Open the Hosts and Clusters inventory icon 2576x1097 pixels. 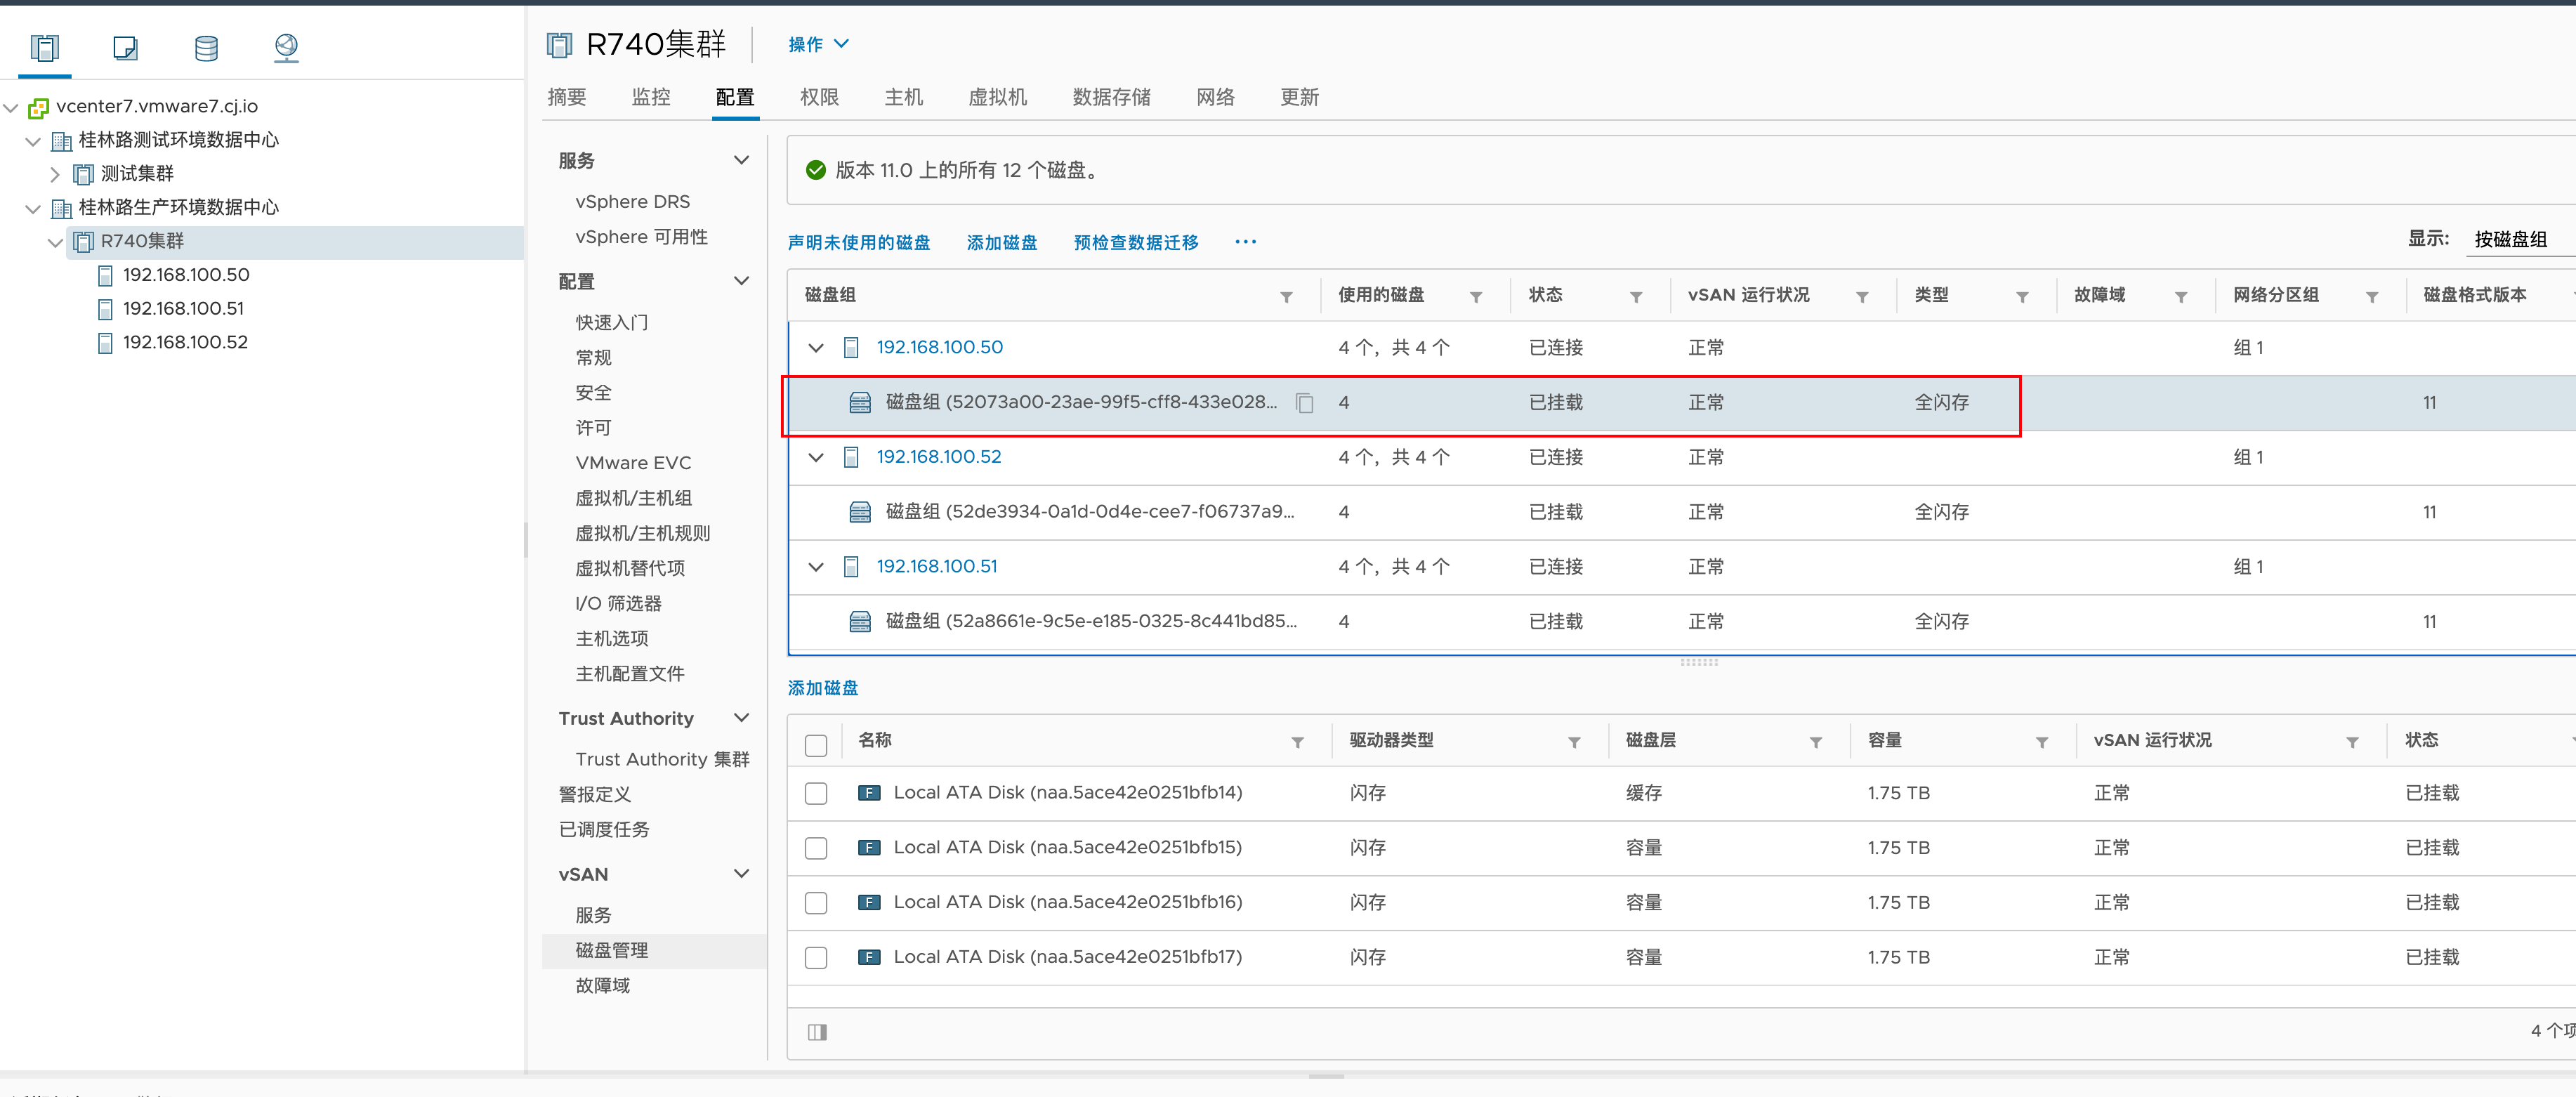point(45,47)
